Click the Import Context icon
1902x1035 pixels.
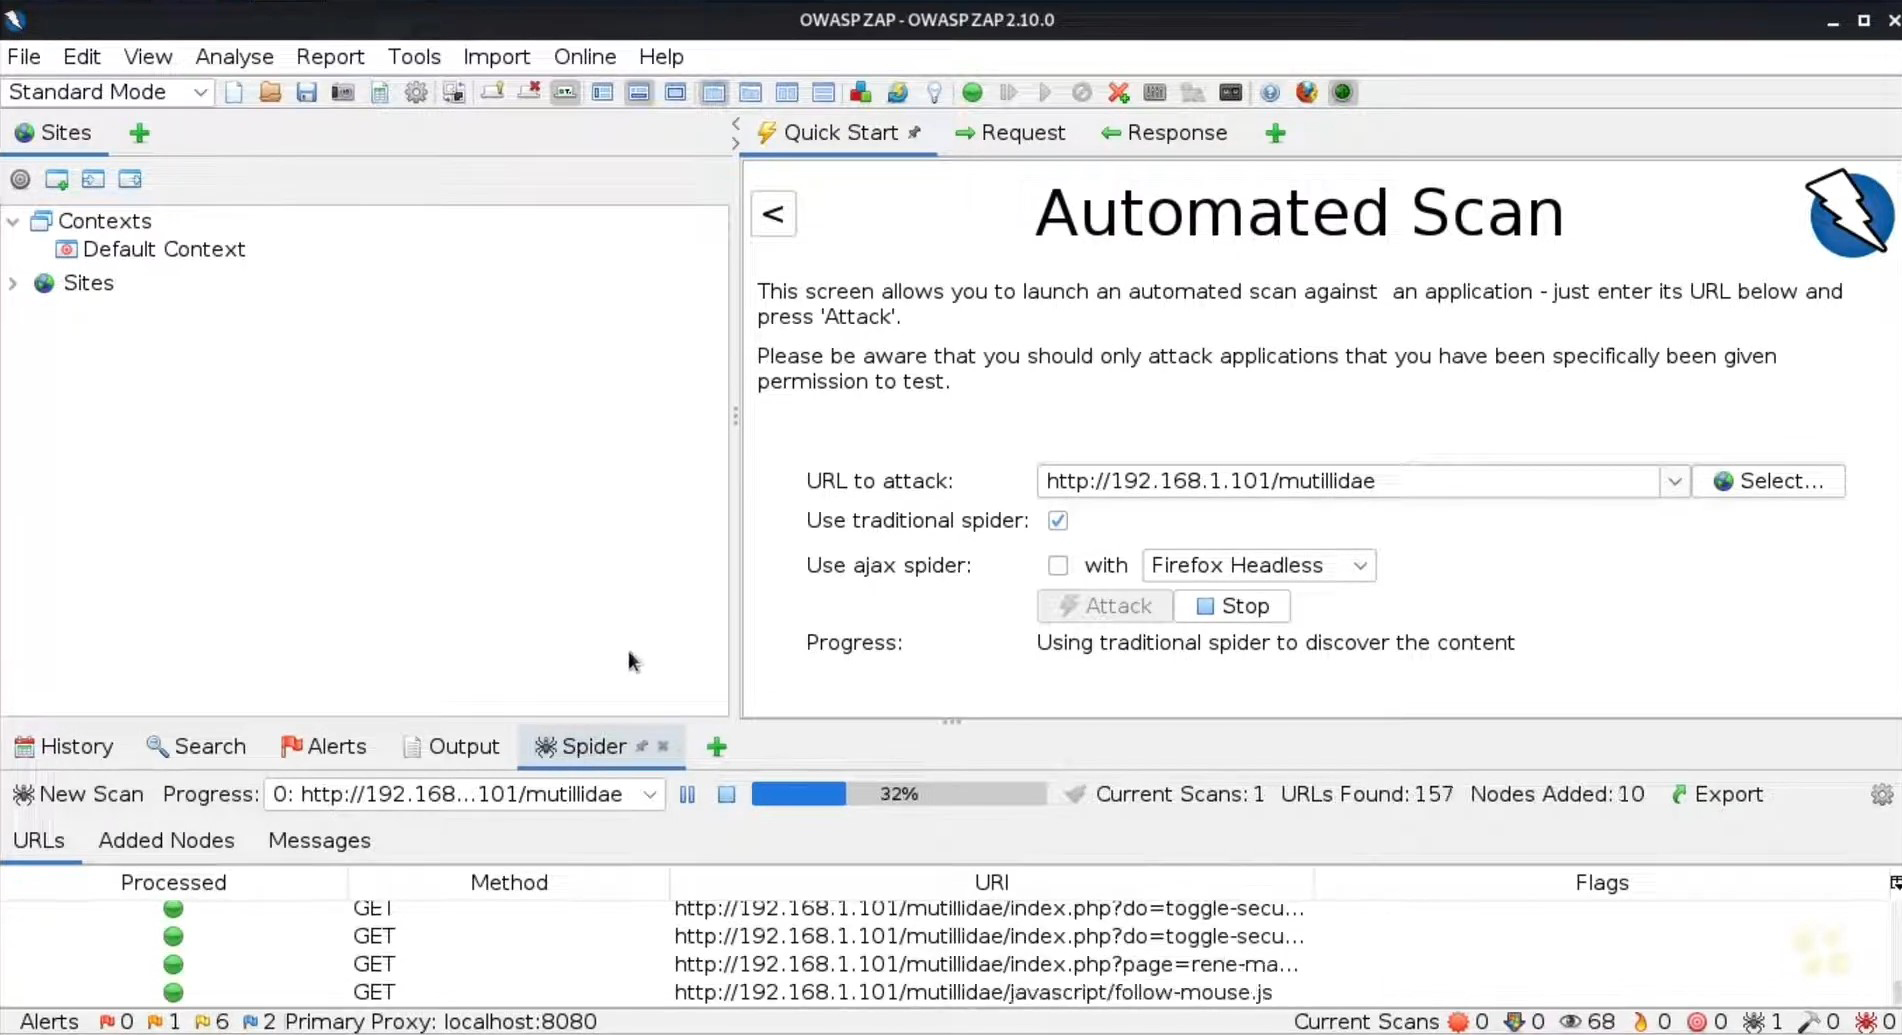click(93, 180)
